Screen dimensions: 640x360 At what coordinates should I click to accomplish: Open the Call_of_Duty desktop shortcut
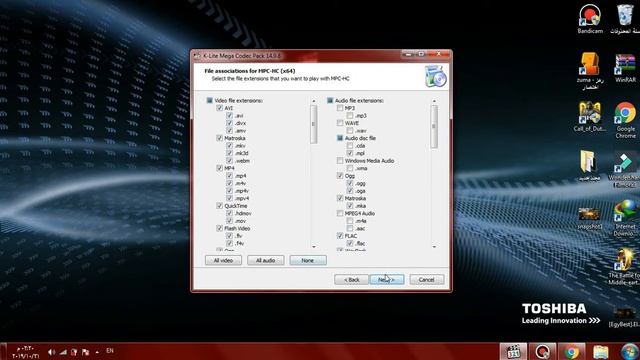589,116
